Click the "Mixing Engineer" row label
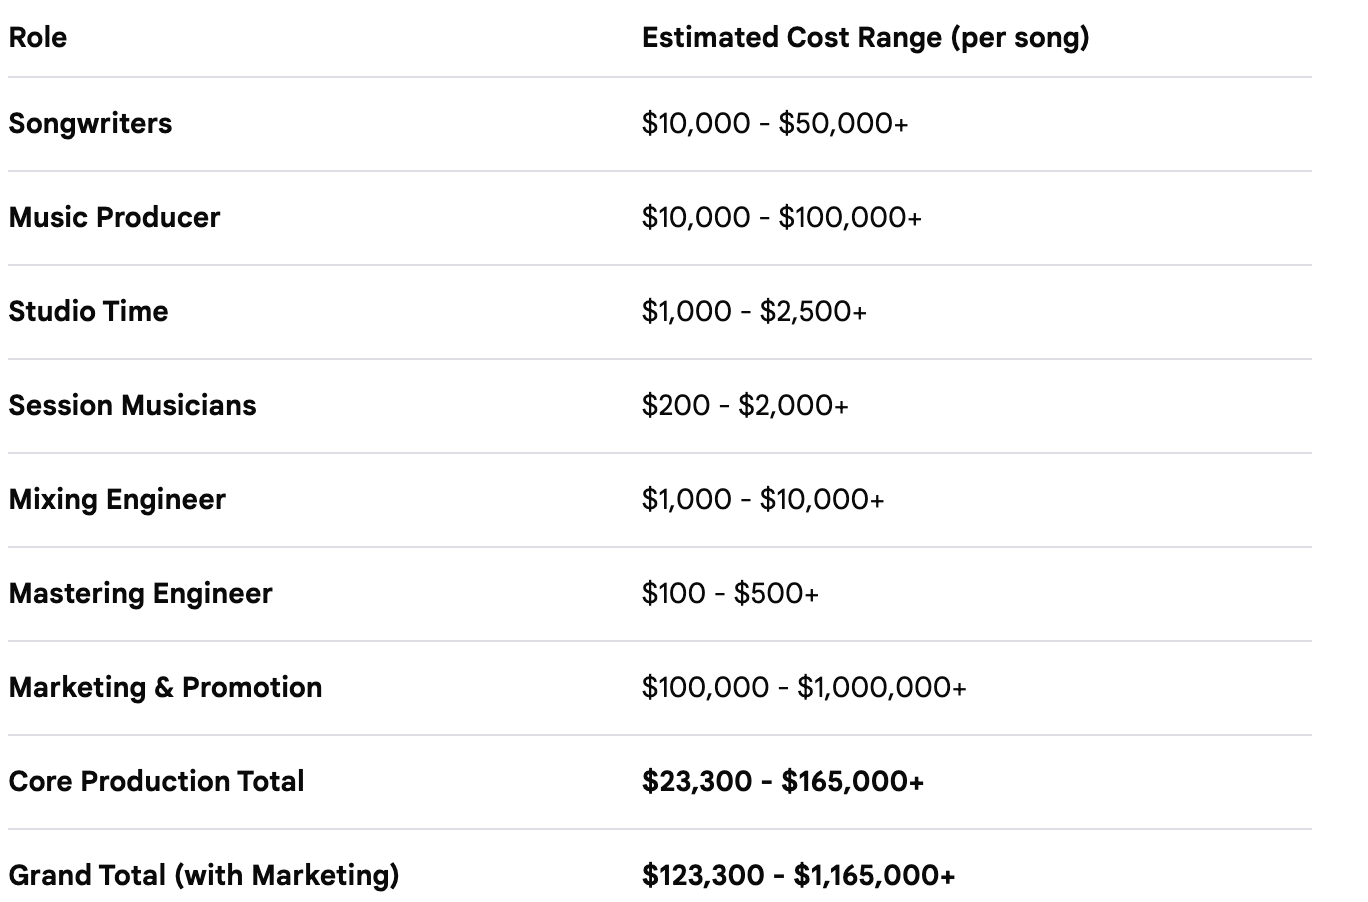Image resolution: width=1368 pixels, height=902 pixels. [x=117, y=500]
